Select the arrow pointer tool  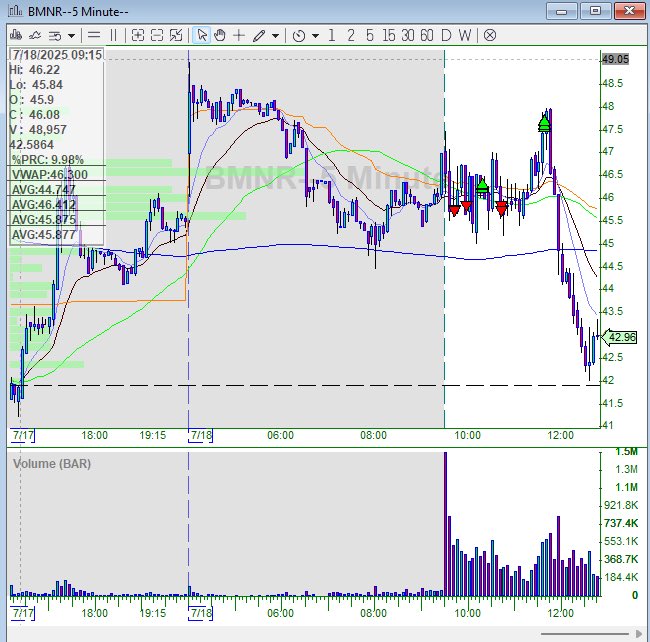202,35
